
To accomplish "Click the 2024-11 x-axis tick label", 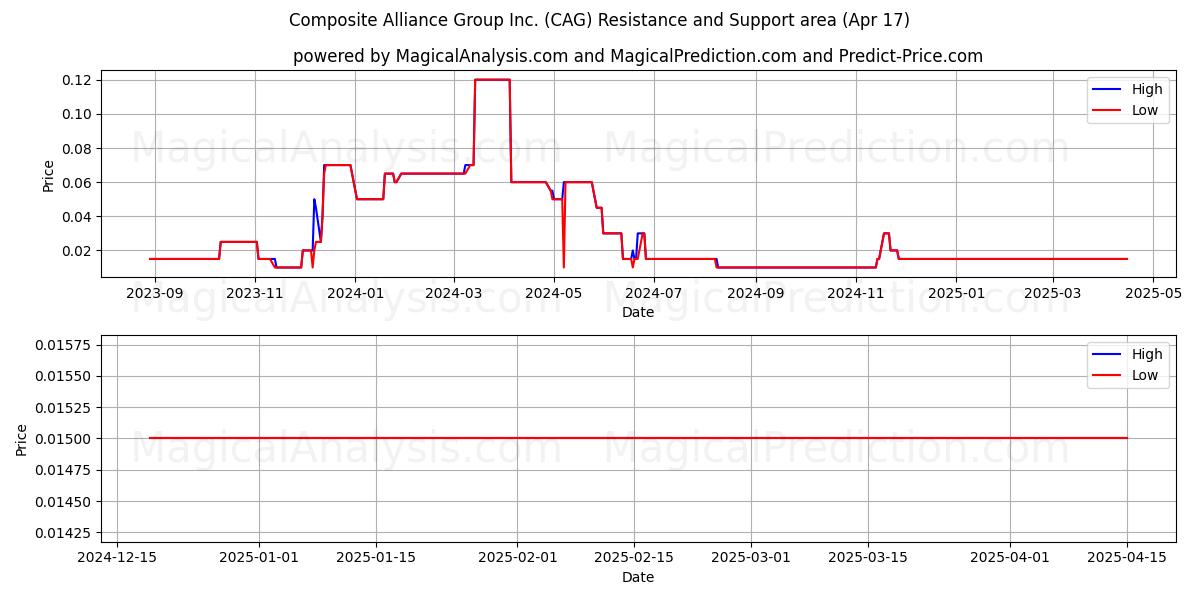I will pos(856,293).
